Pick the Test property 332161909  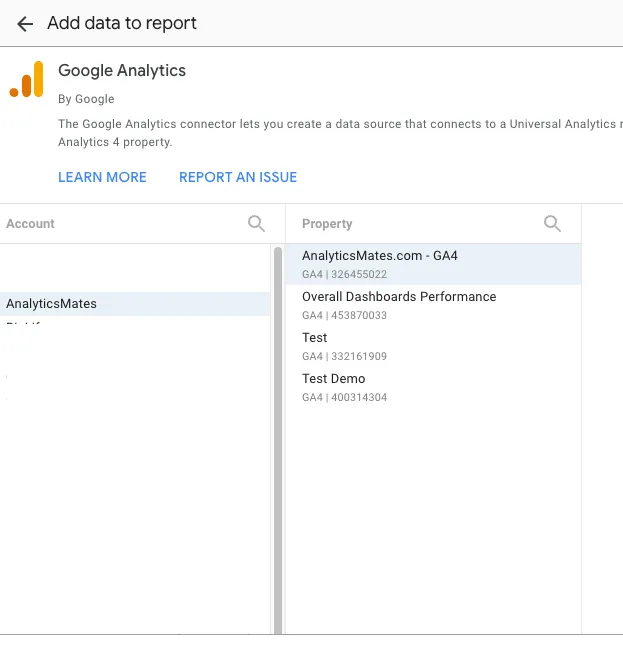[x=433, y=346]
